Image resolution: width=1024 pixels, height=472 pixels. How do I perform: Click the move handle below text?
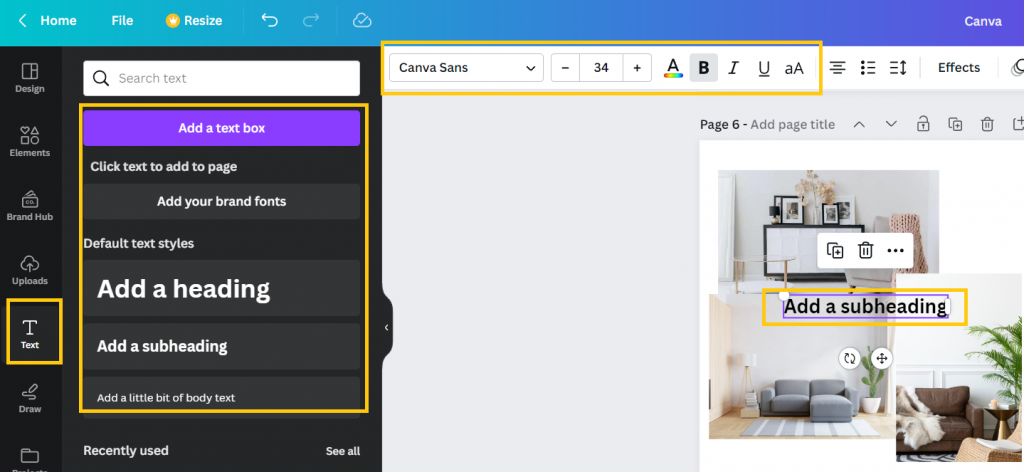point(882,358)
